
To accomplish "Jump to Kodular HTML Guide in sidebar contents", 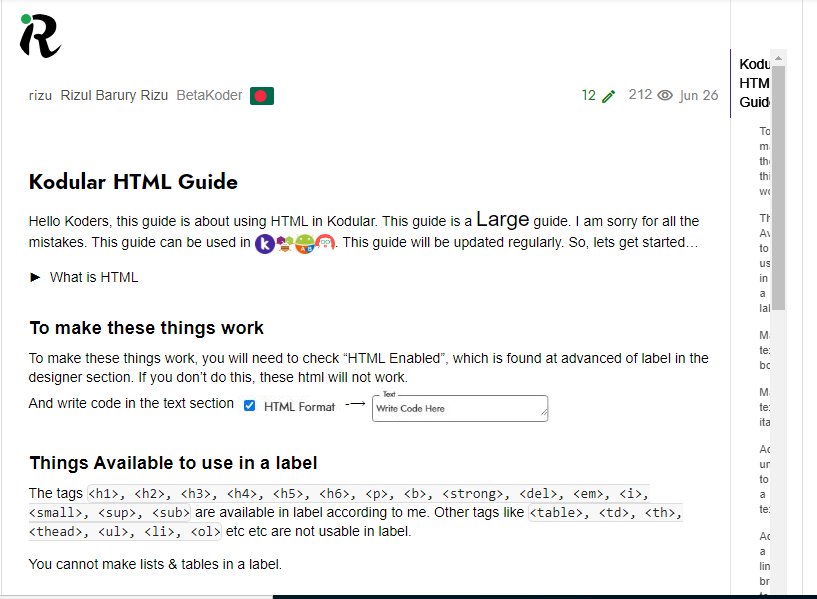I will point(754,83).
